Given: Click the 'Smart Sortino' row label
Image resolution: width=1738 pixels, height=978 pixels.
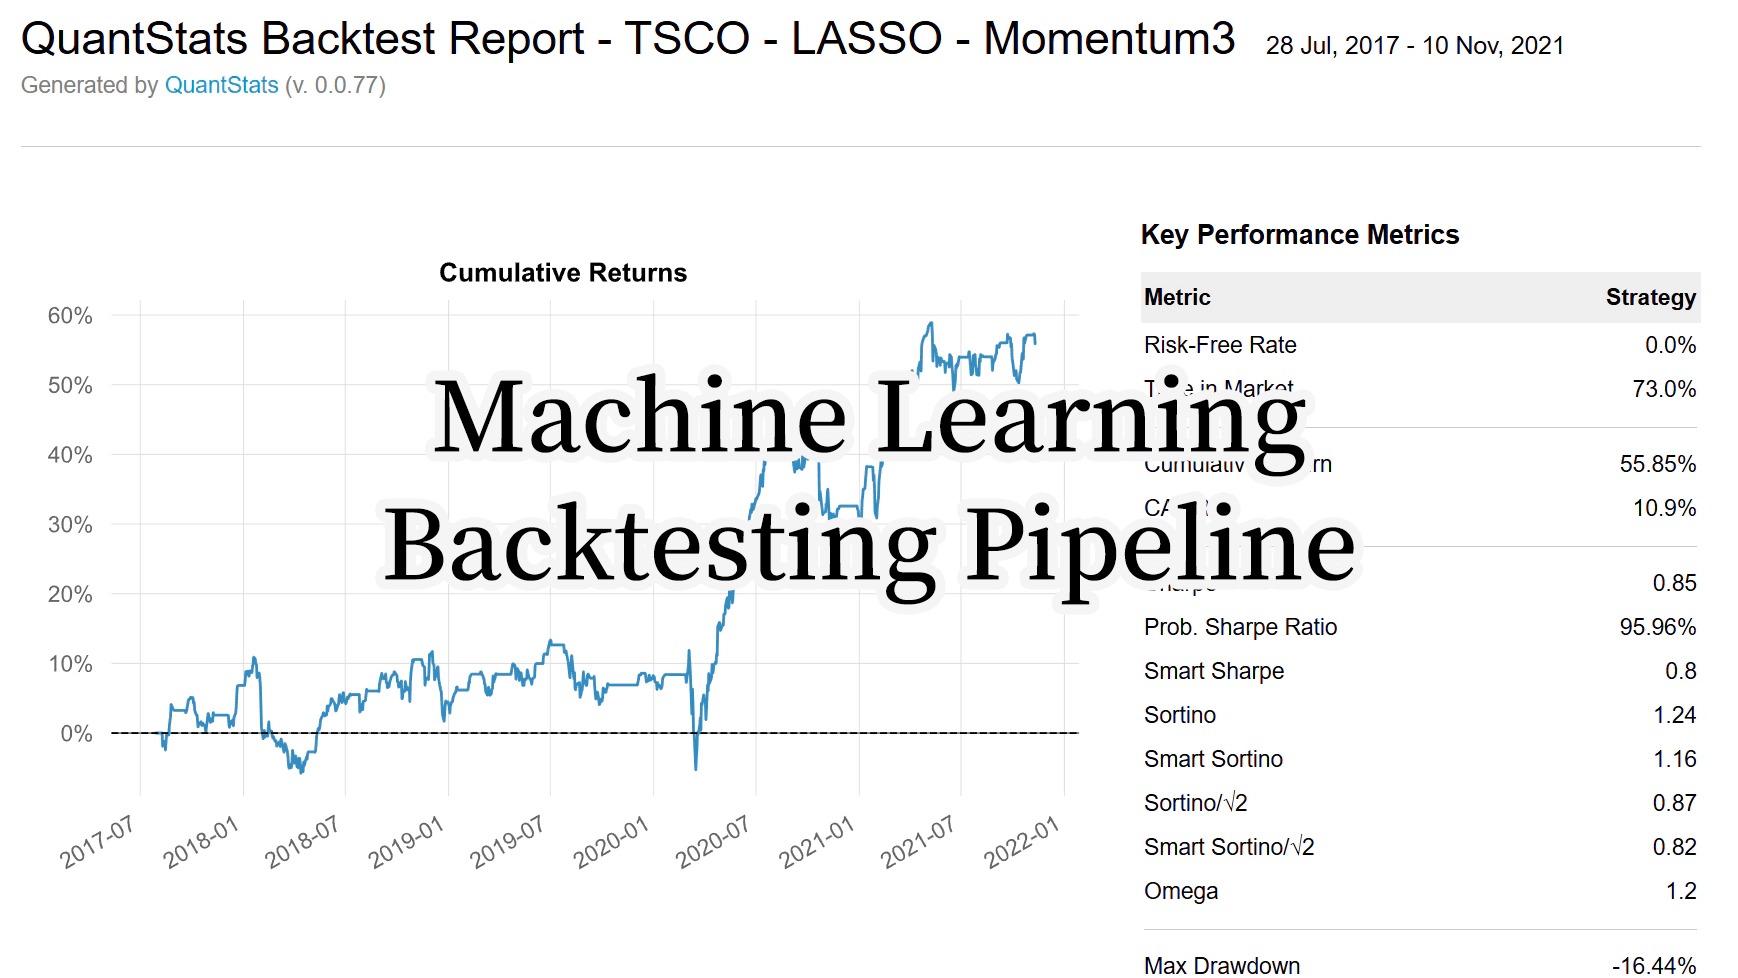Looking at the screenshot, I should [x=1213, y=759].
